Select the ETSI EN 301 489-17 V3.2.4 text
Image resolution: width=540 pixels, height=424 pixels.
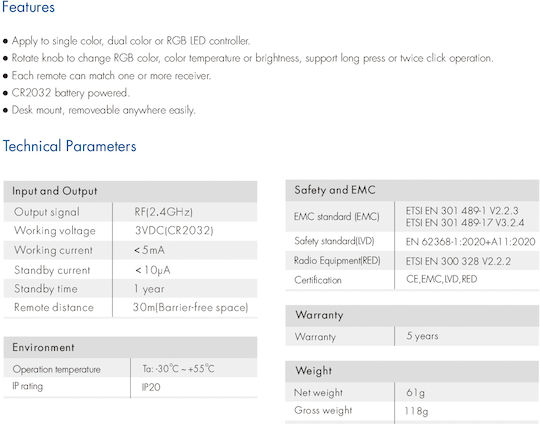(465, 223)
